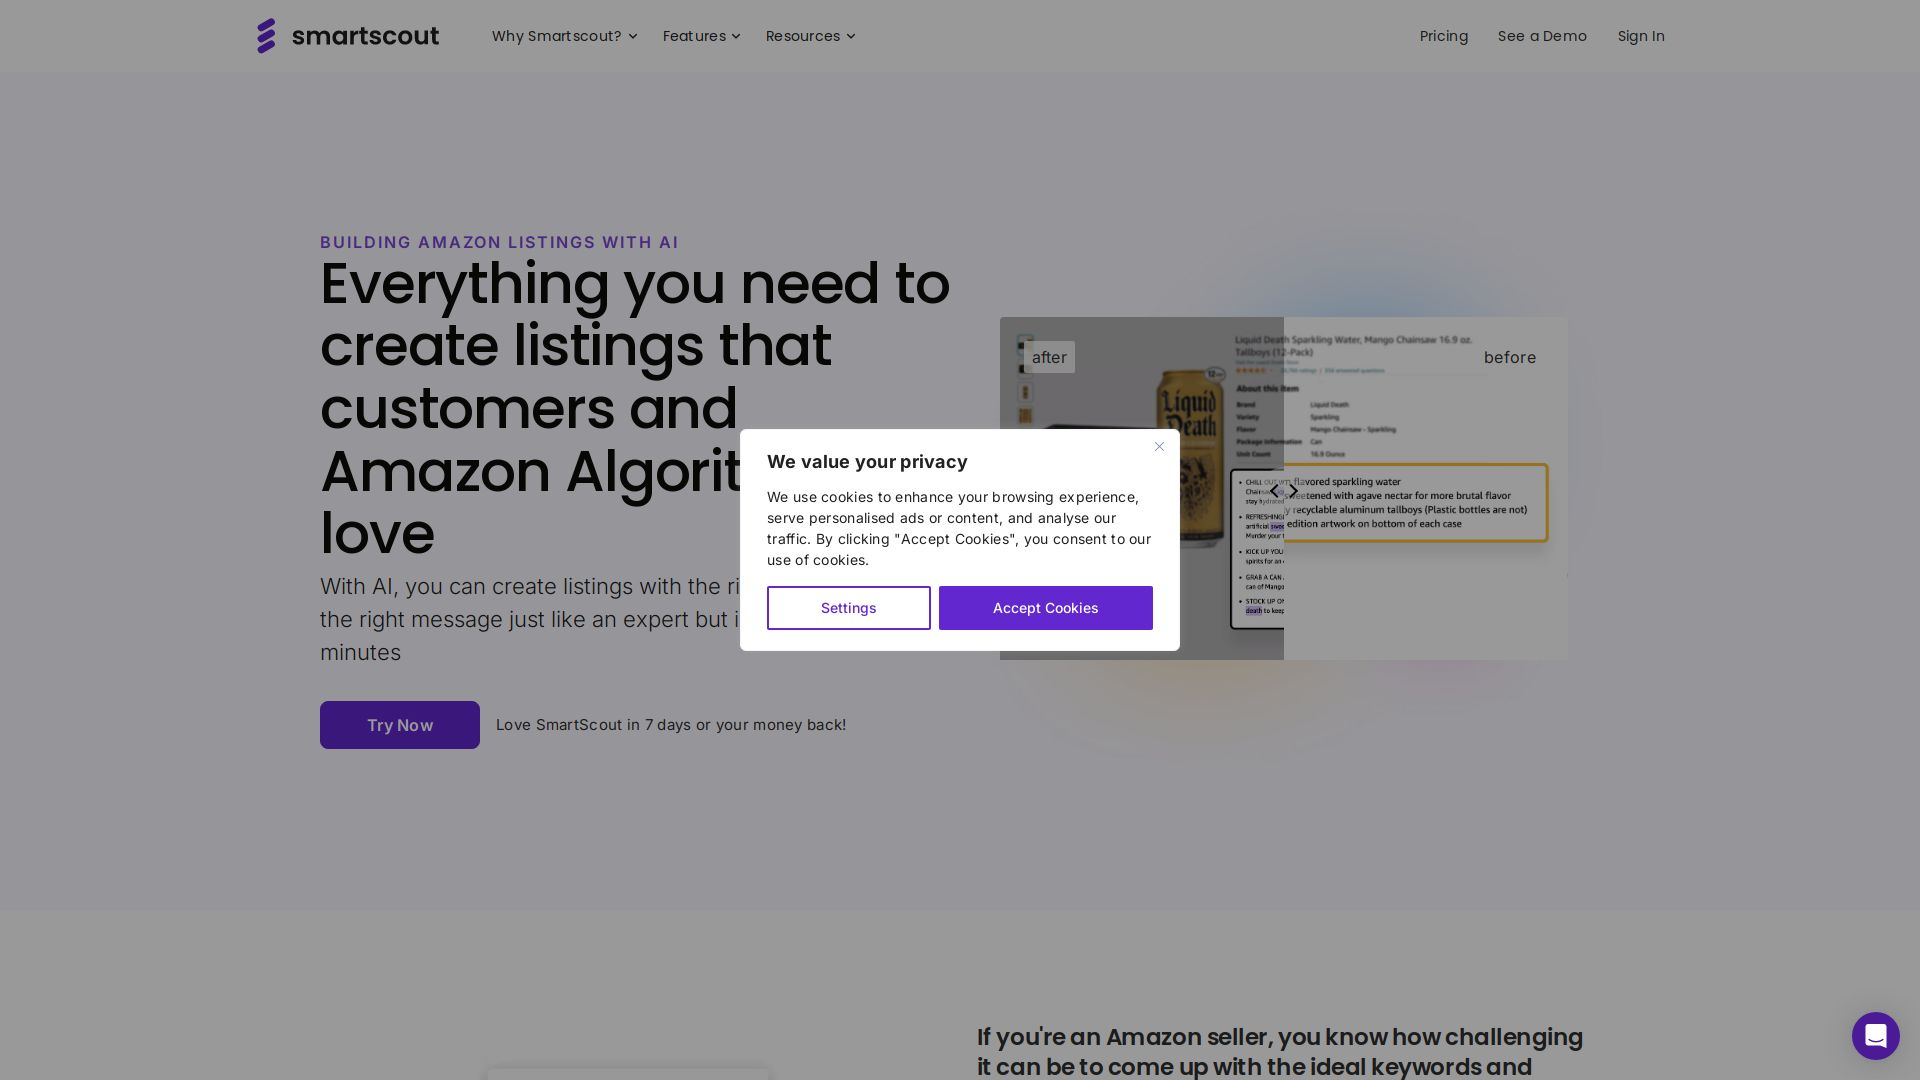This screenshot has width=1920, height=1080.
Task: Click Accept Cookies button
Action: pos(1045,608)
